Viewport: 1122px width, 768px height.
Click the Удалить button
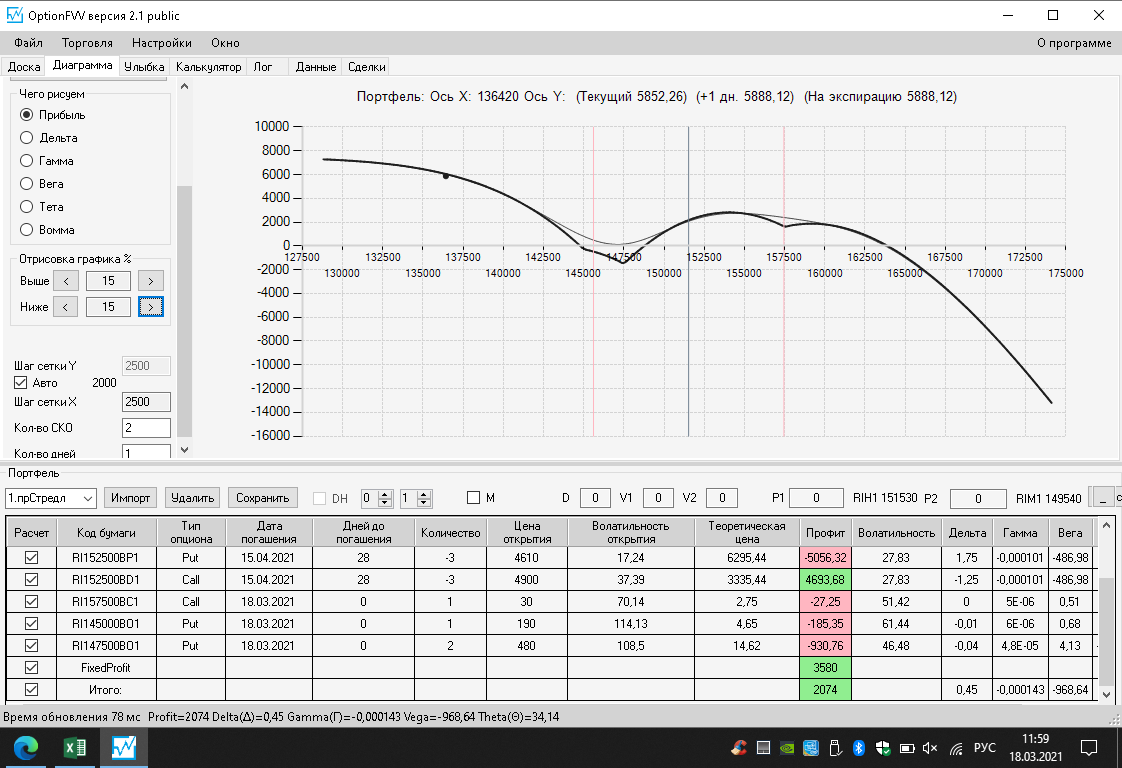[x=192, y=498]
